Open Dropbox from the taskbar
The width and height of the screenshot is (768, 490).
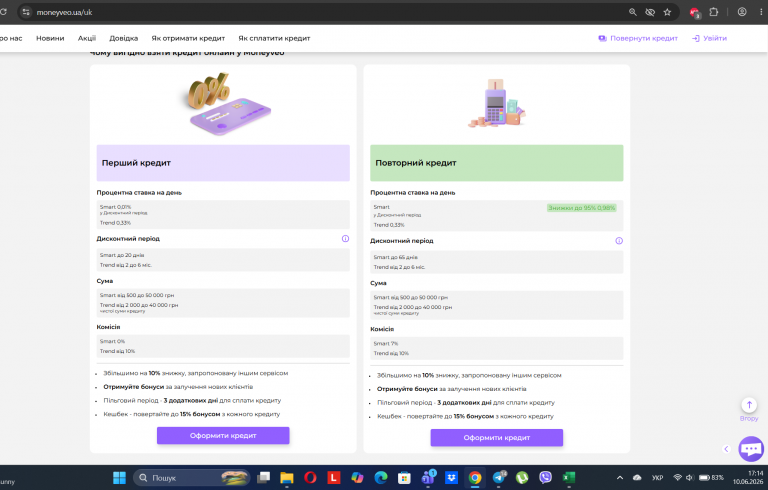click(x=451, y=477)
